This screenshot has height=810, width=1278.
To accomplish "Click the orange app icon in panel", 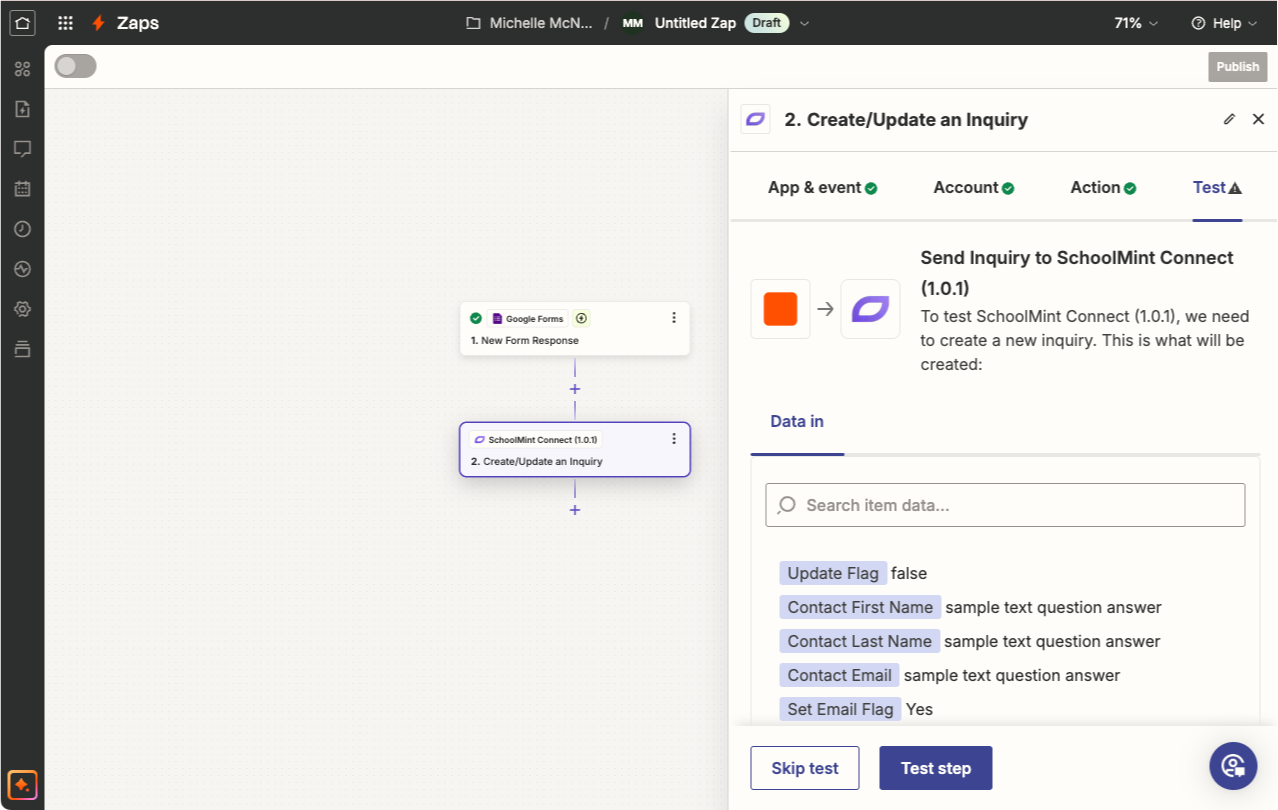I will (780, 309).
